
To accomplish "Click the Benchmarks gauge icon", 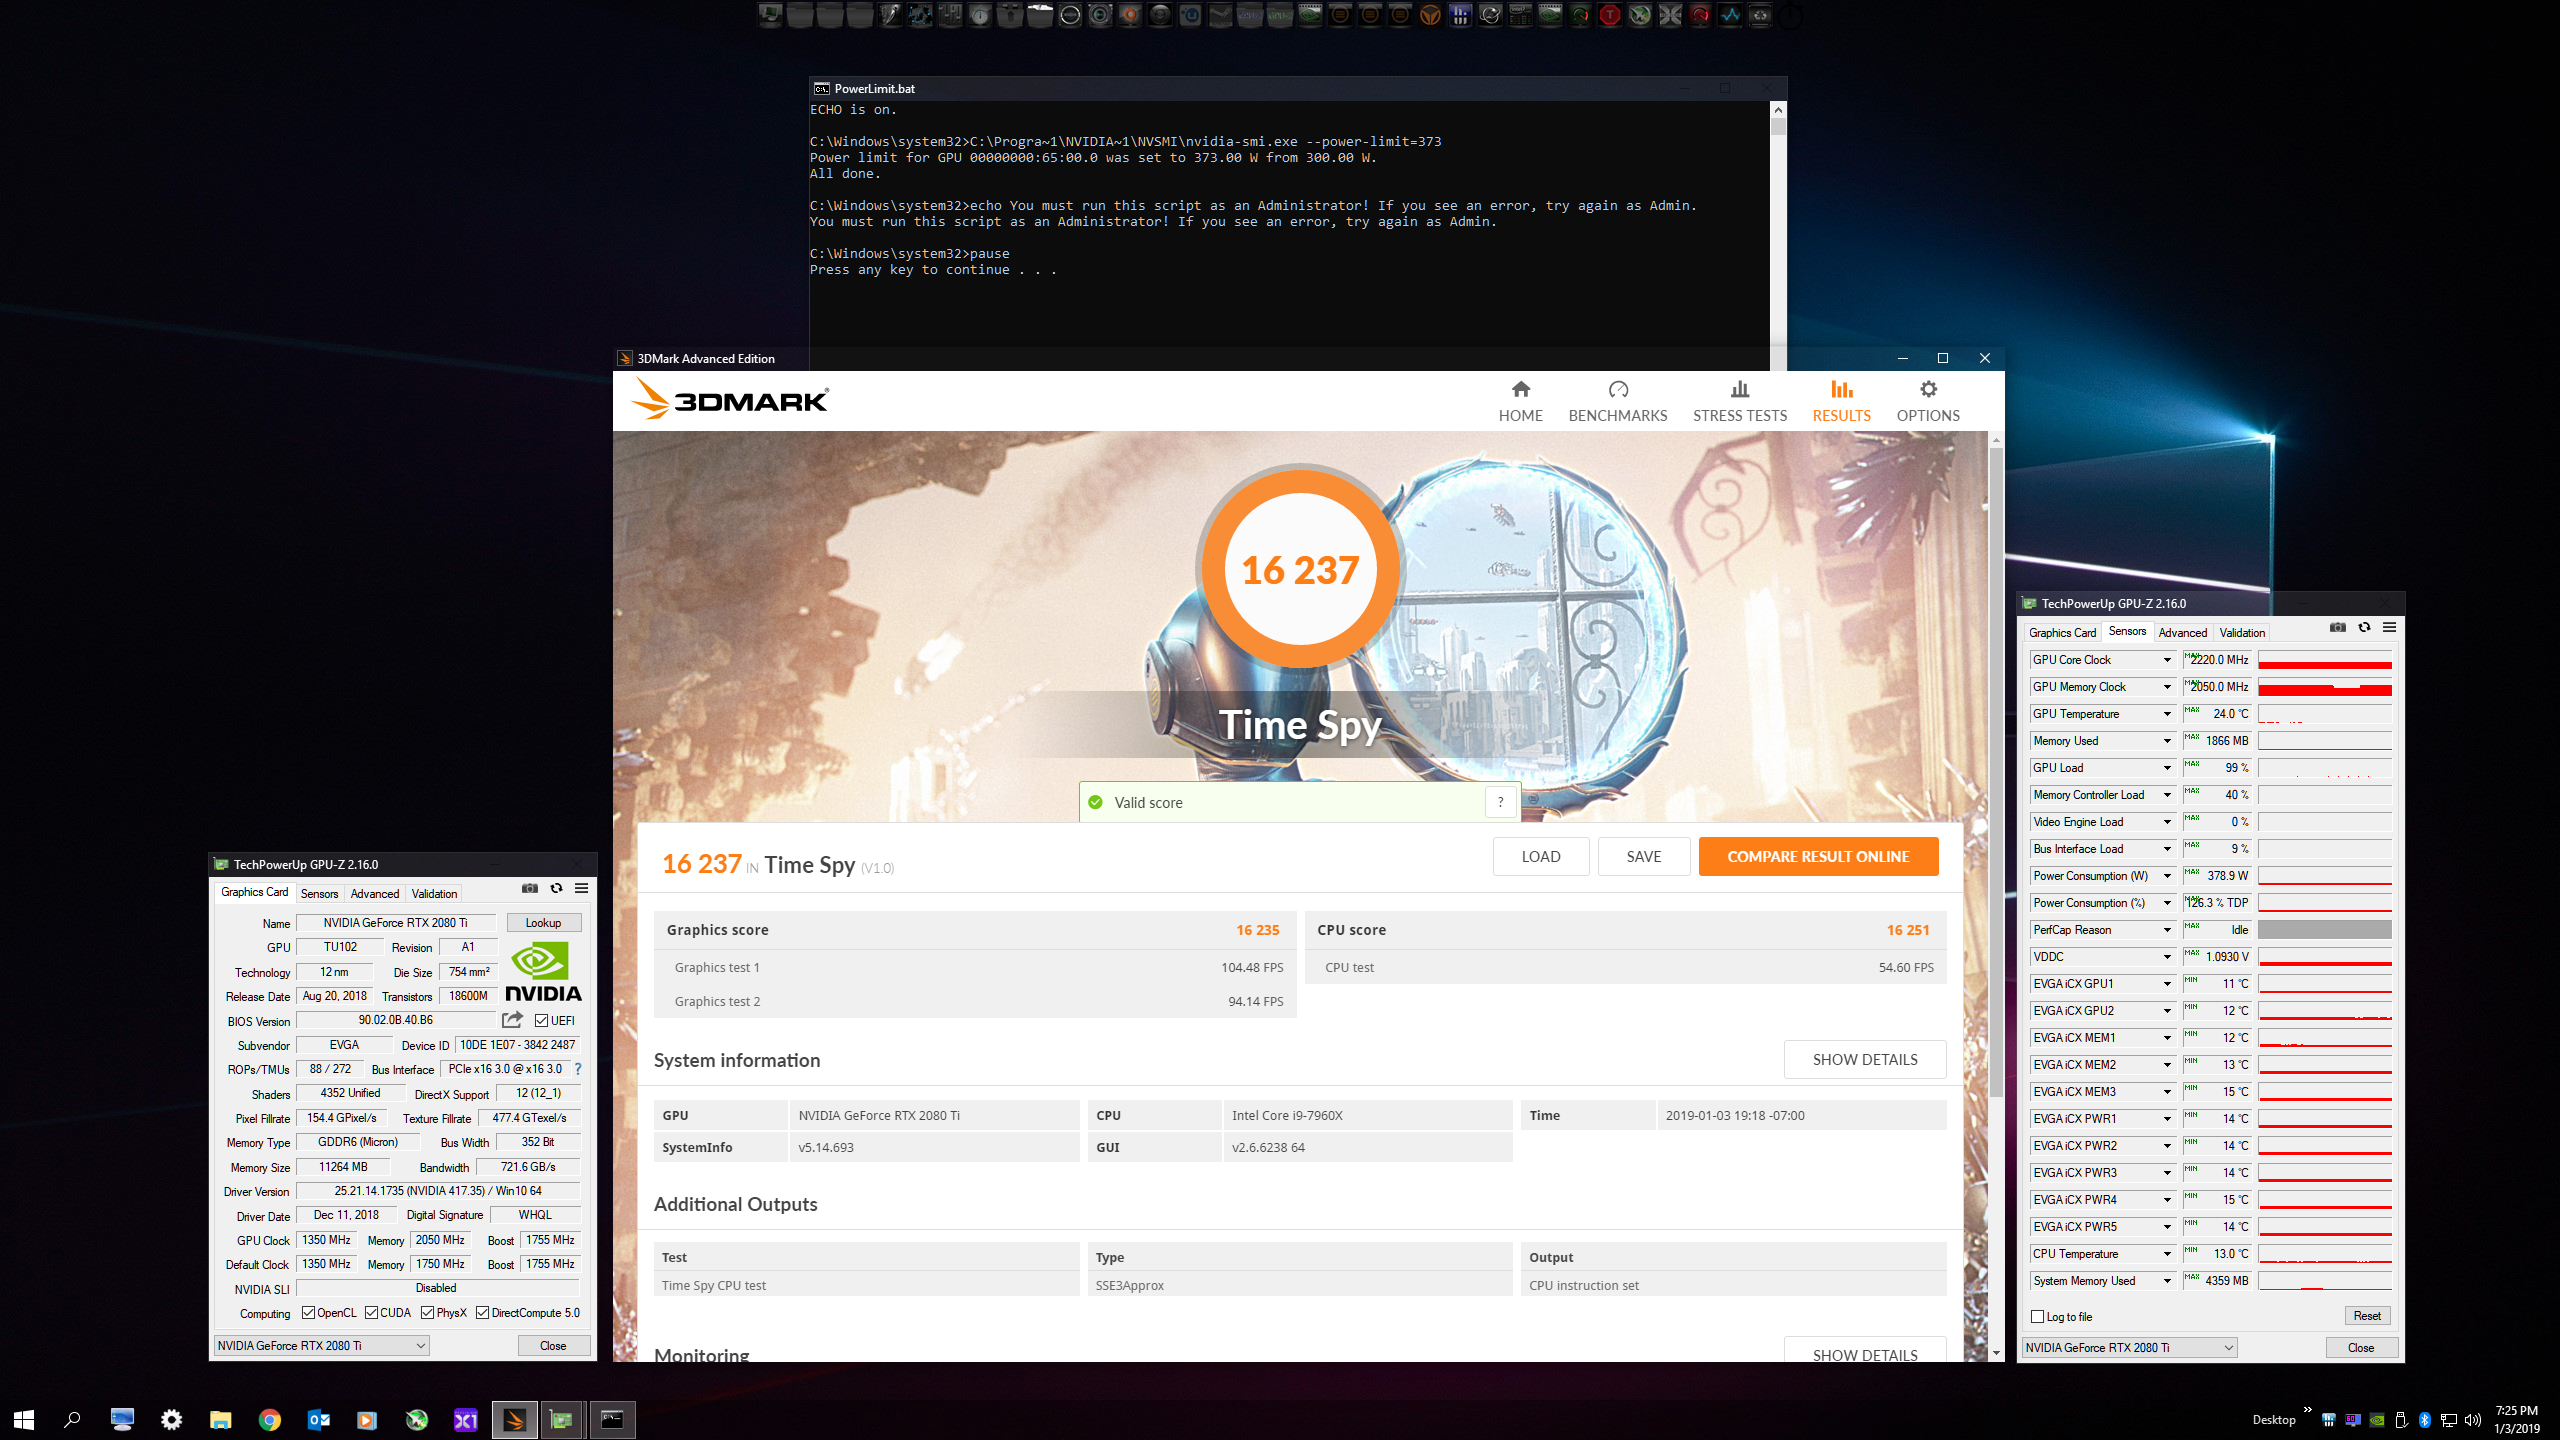I will point(1617,389).
